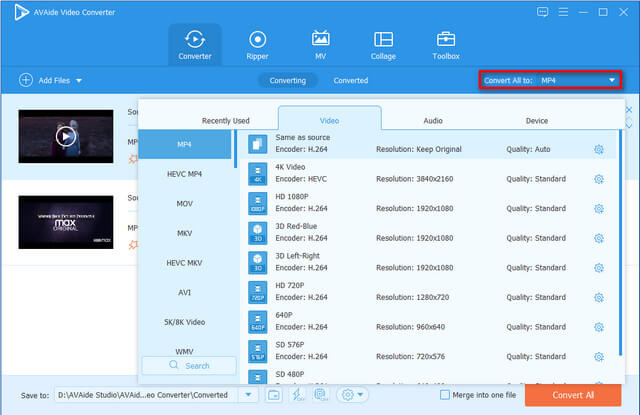
Task: Click the preset list vertical scrollbar
Action: click(x=620, y=242)
